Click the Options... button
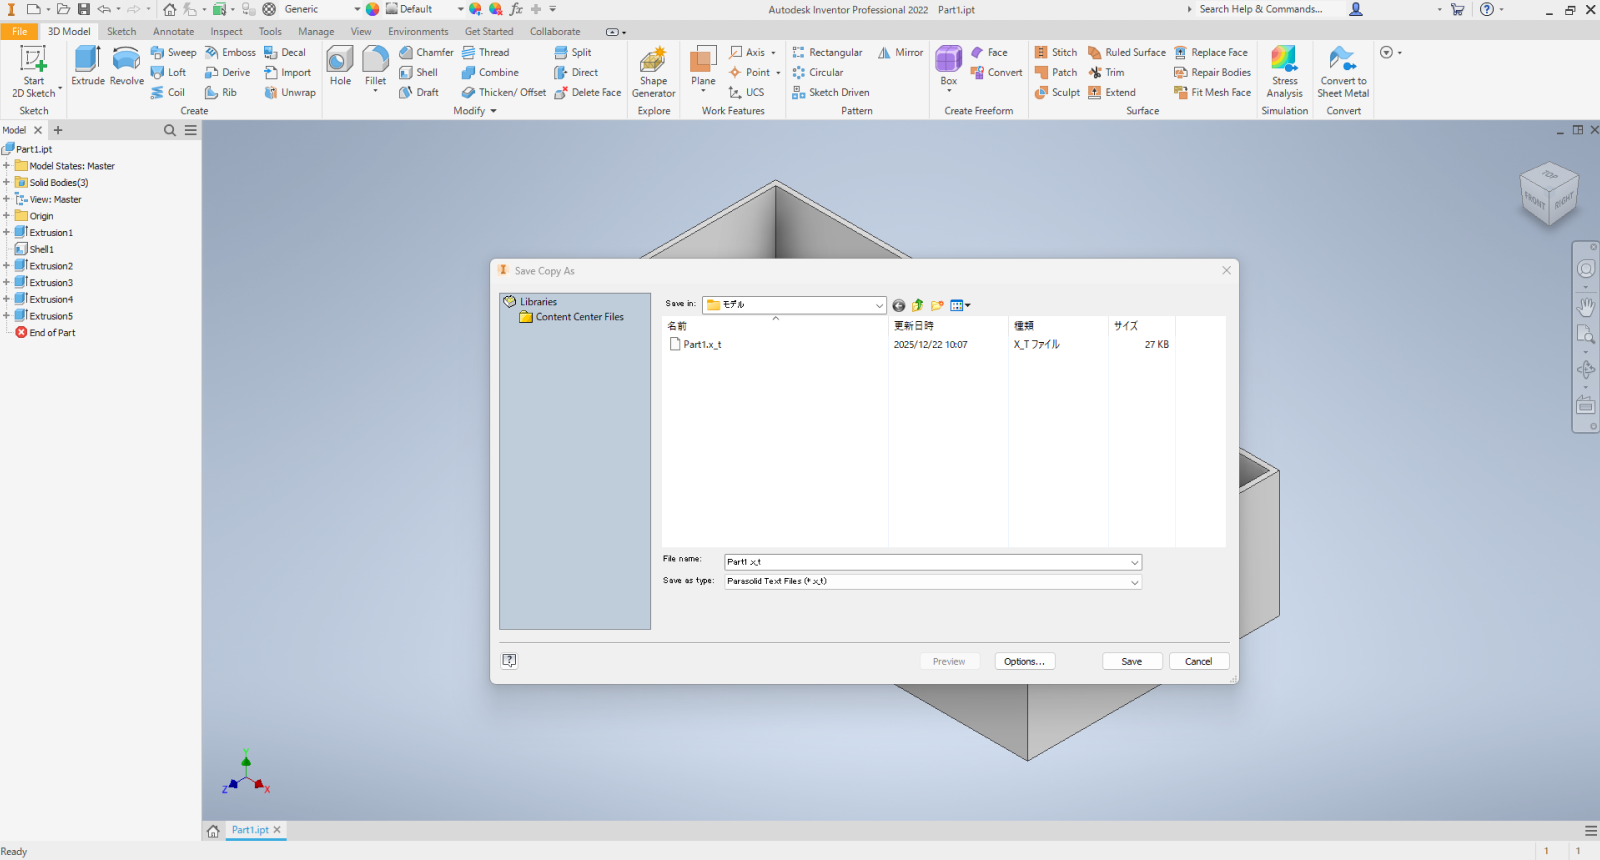Screen dimensions: 1600x860 1024,662
